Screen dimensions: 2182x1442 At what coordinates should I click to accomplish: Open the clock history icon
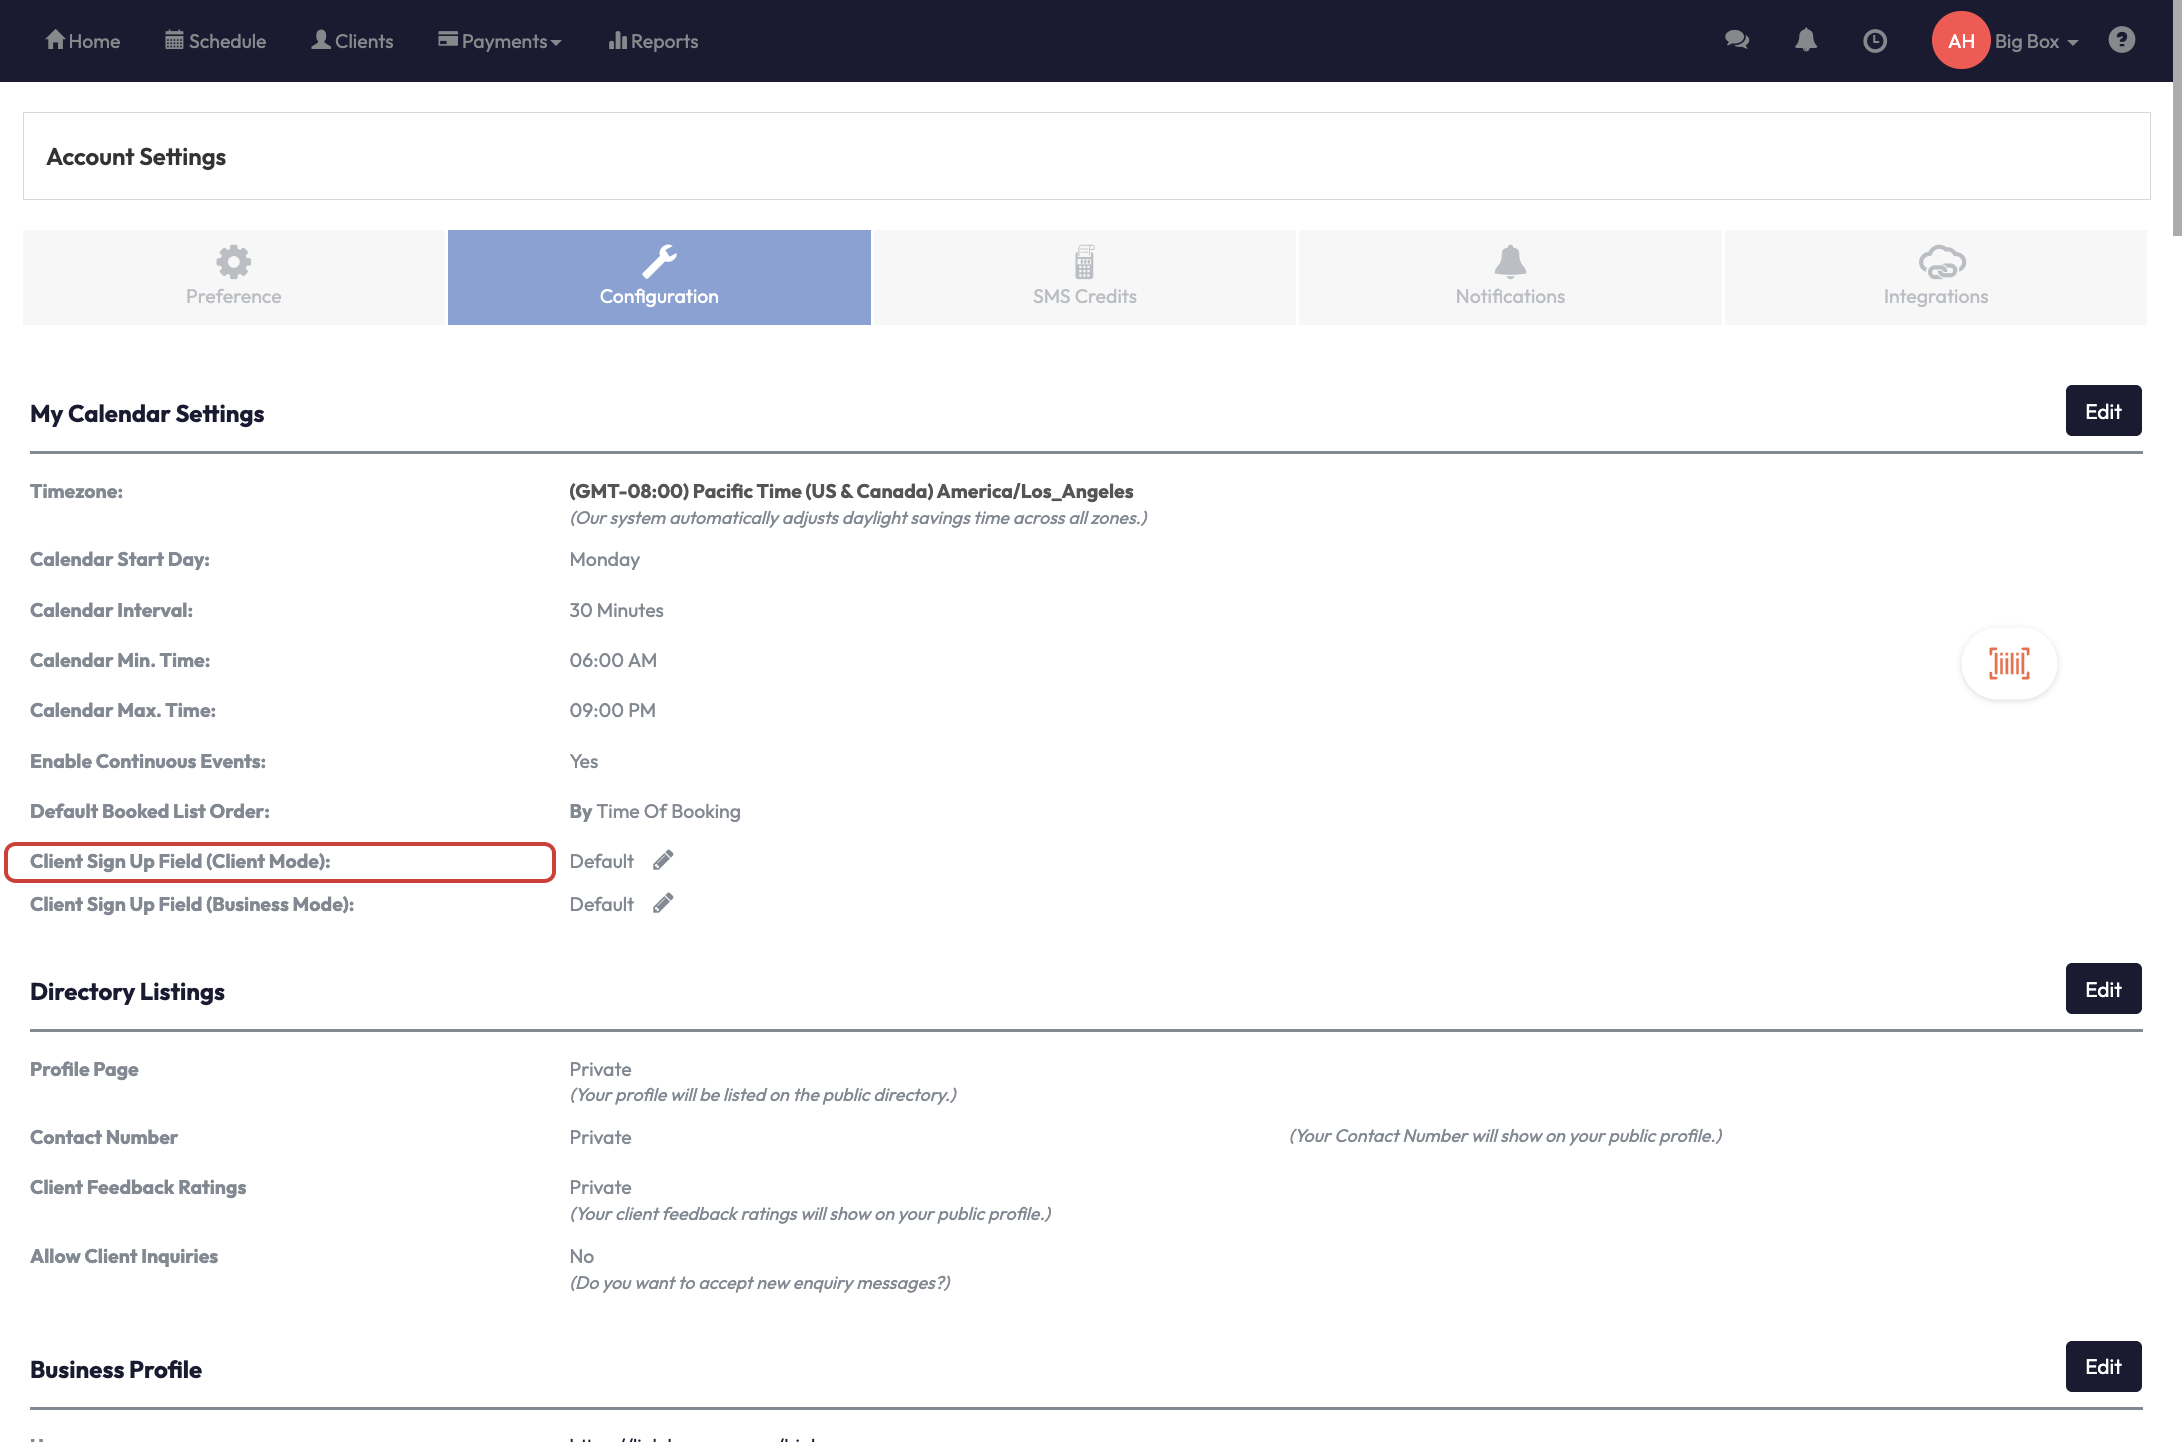coord(1875,40)
